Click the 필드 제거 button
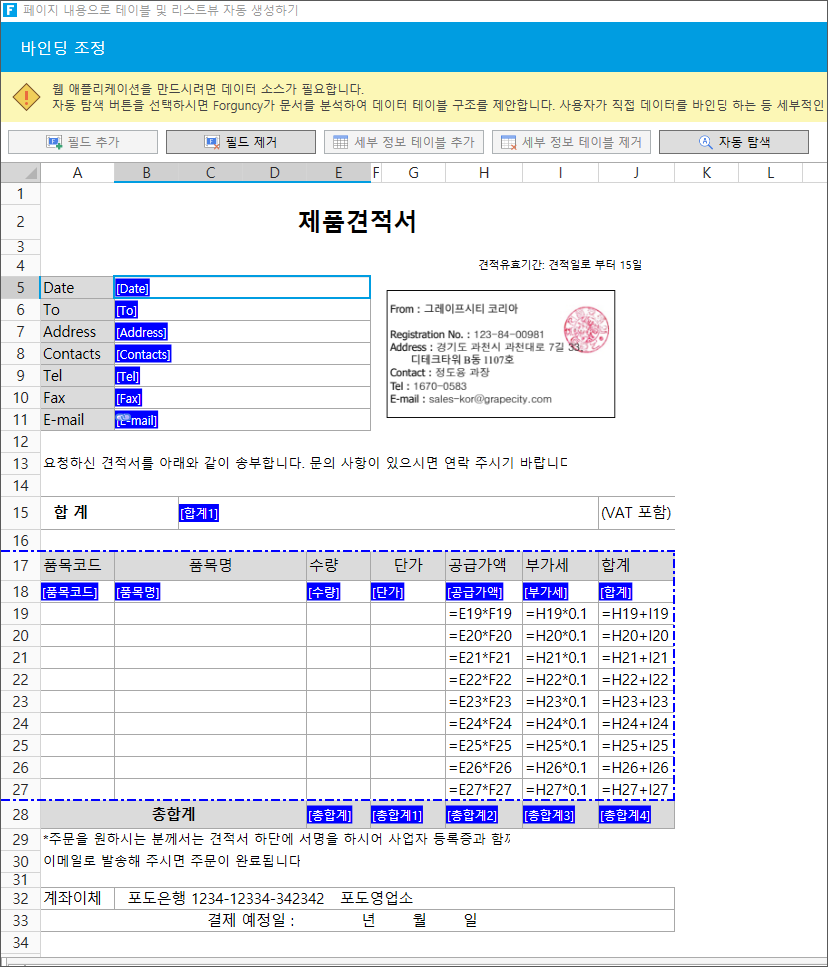Viewport: 828px width, 967px height. [240, 142]
